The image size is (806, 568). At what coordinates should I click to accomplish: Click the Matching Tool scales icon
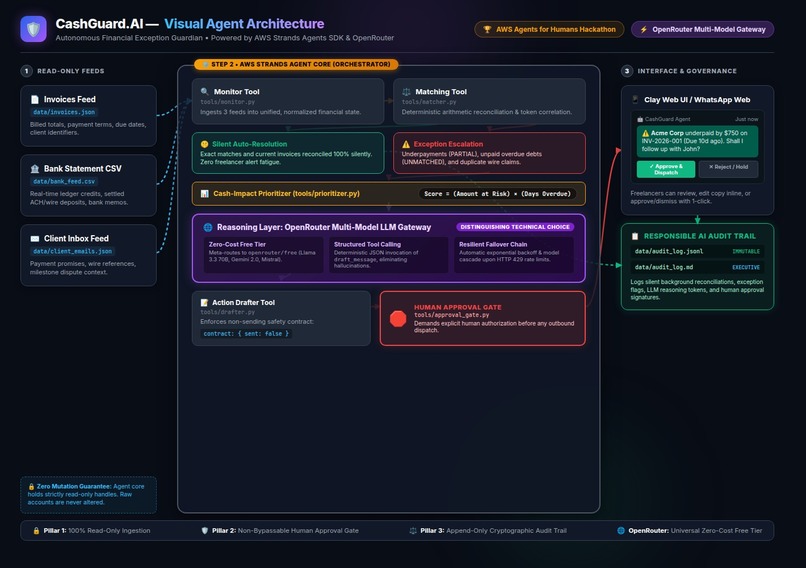click(406, 91)
